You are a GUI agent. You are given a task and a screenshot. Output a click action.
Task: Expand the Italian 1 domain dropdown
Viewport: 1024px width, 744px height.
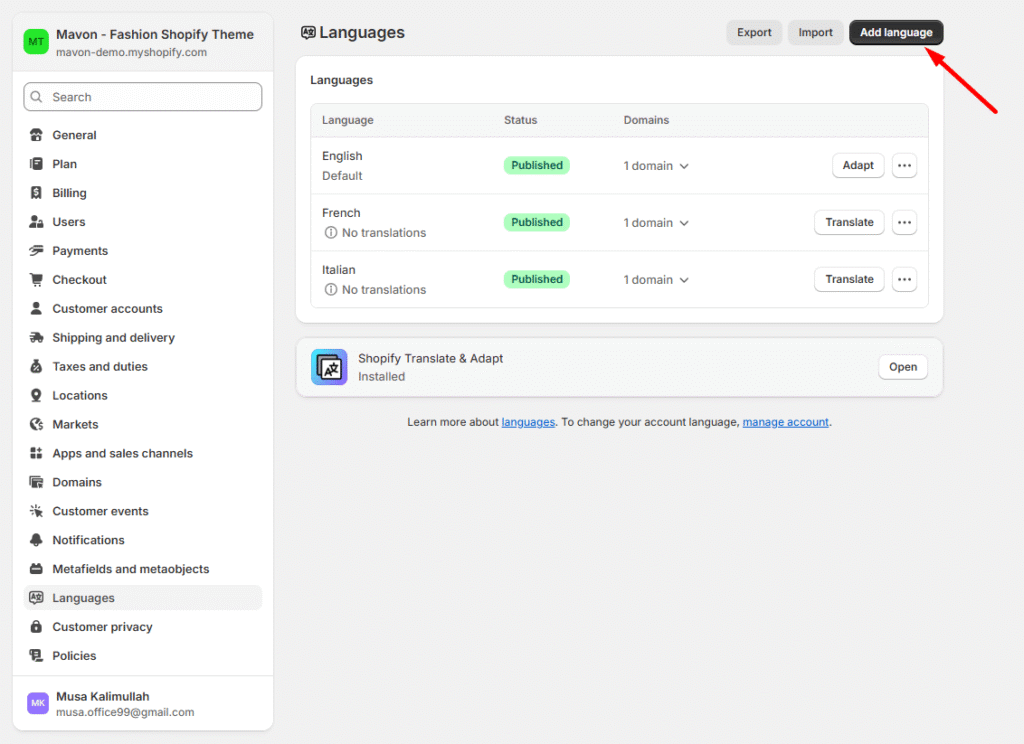(657, 280)
